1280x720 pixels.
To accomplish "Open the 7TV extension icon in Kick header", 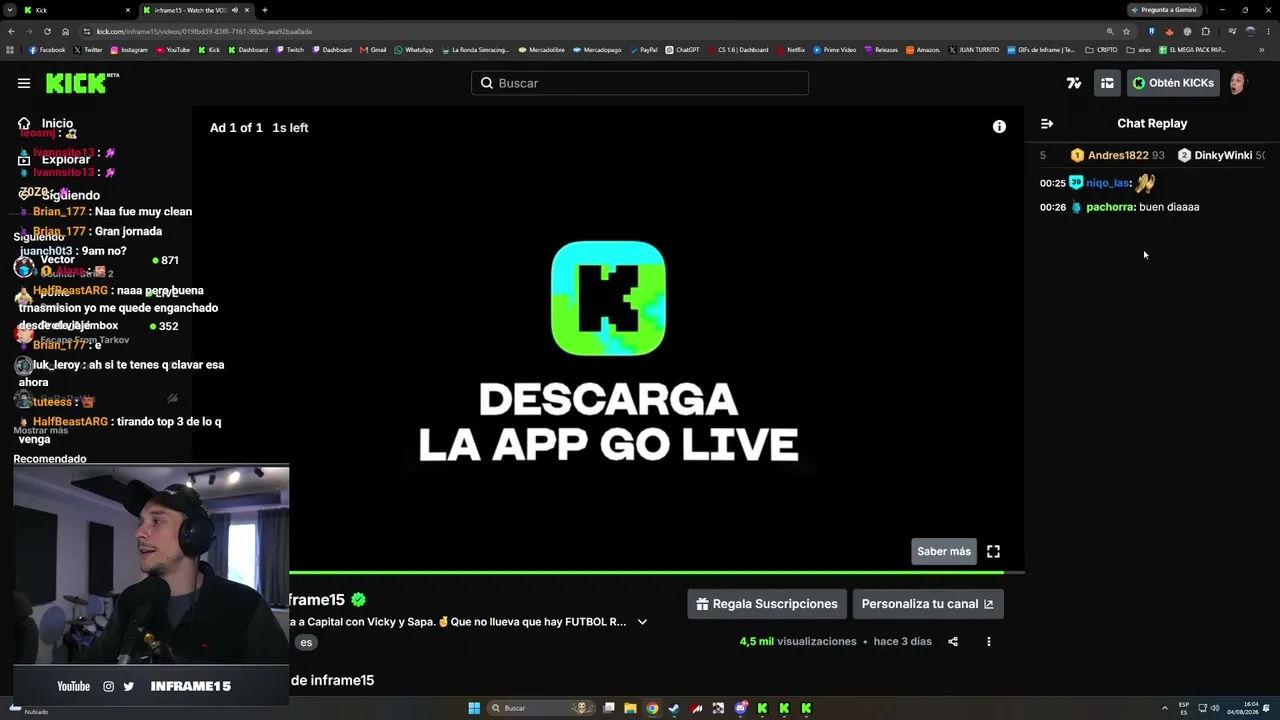I will point(1074,83).
